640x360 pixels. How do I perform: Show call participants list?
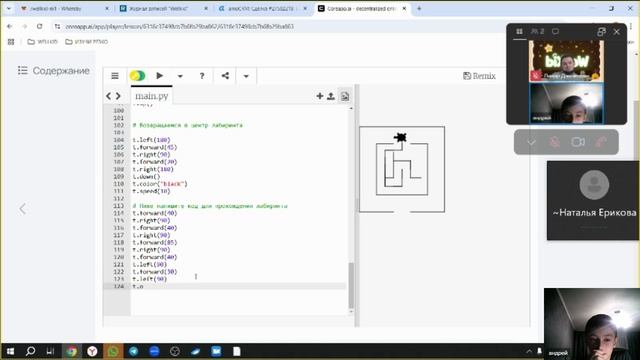538,31
